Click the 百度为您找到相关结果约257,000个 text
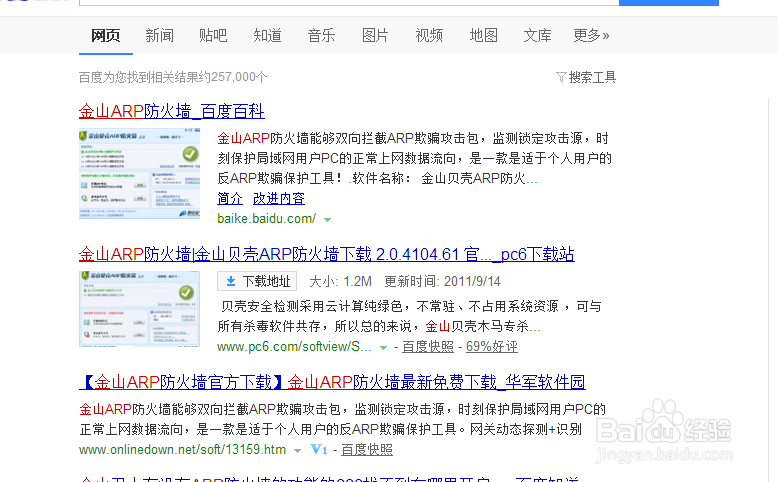Screen dimensions: 778x482 point(173,77)
